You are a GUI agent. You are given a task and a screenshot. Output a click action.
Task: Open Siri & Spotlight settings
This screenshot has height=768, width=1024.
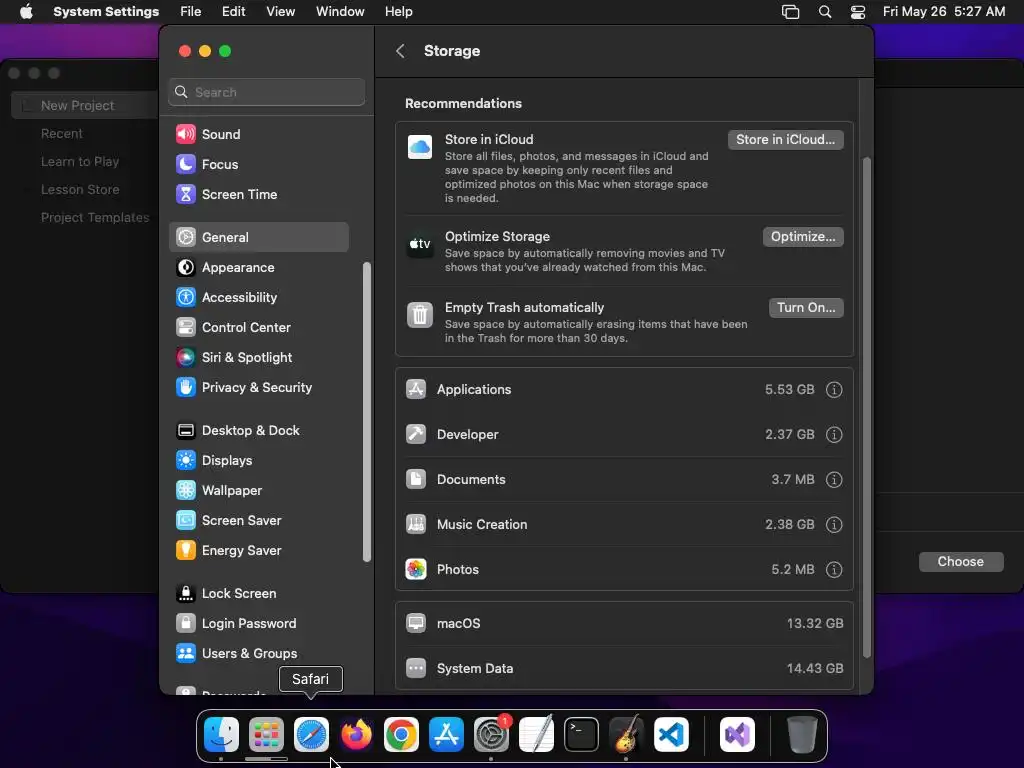click(259, 357)
